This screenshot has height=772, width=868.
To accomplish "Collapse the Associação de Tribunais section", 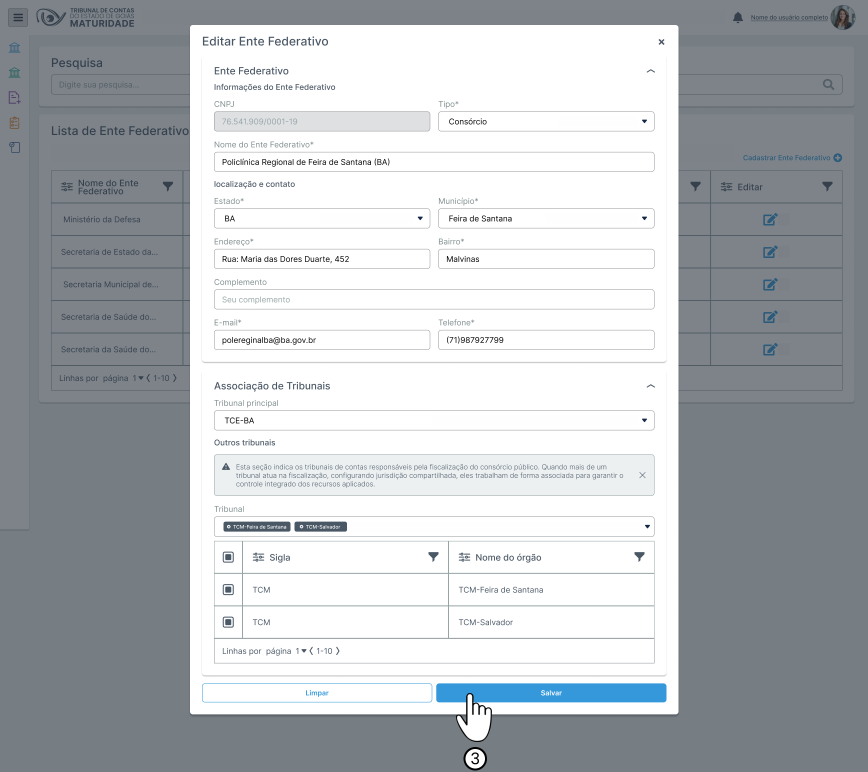I will click(651, 386).
